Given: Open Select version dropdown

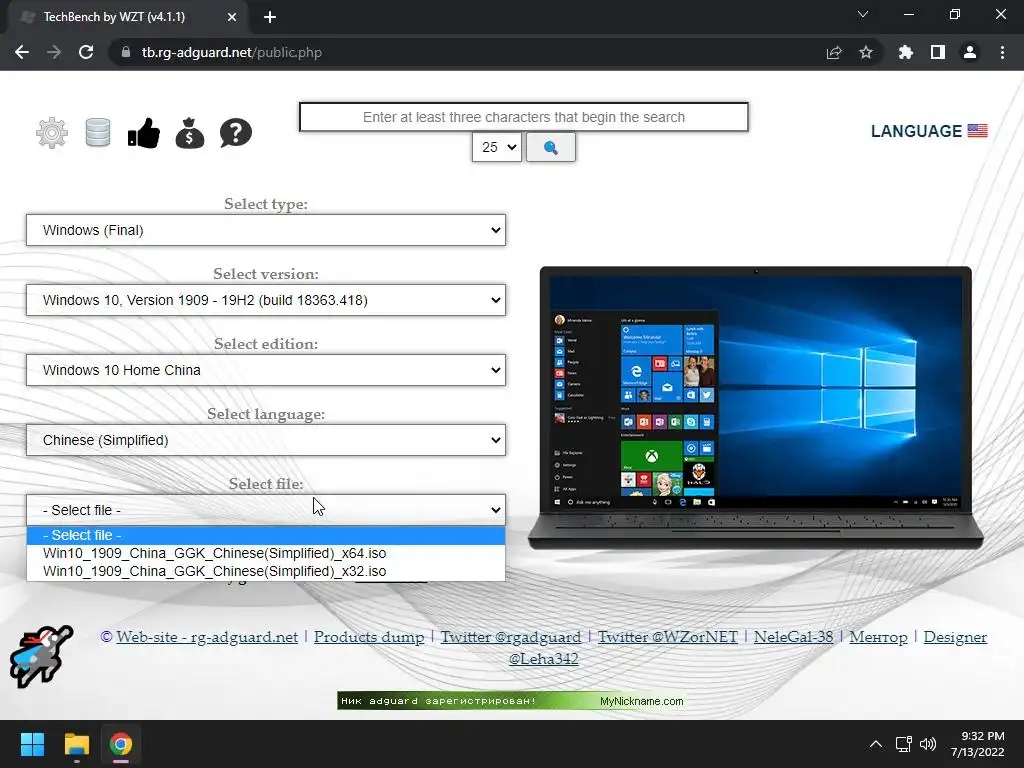Looking at the screenshot, I should 266,300.
